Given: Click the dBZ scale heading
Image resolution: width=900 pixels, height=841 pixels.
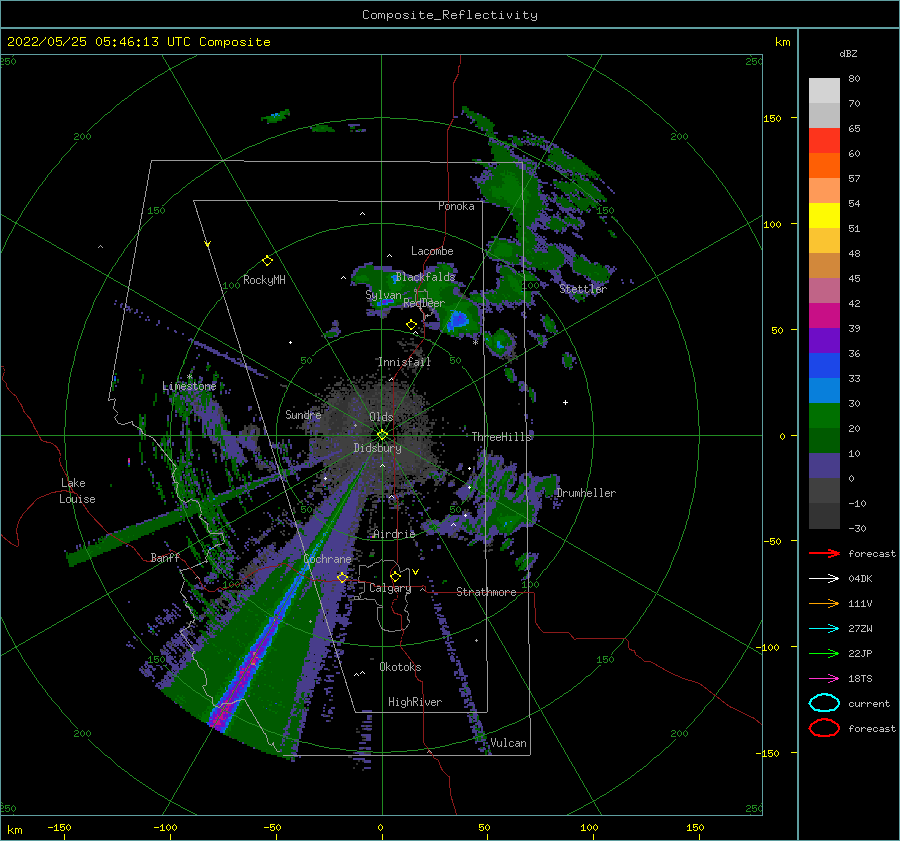Looking at the screenshot, I should [x=848, y=53].
